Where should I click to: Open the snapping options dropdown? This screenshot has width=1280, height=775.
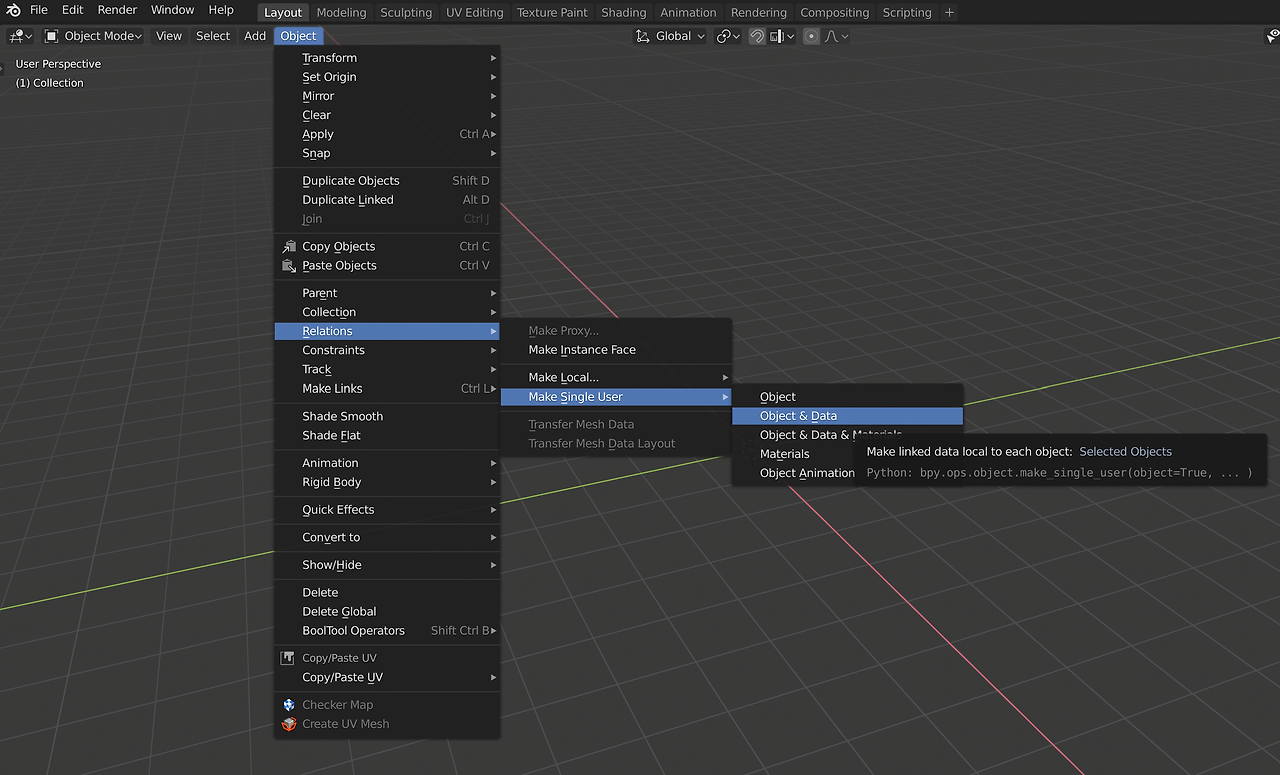(x=783, y=36)
